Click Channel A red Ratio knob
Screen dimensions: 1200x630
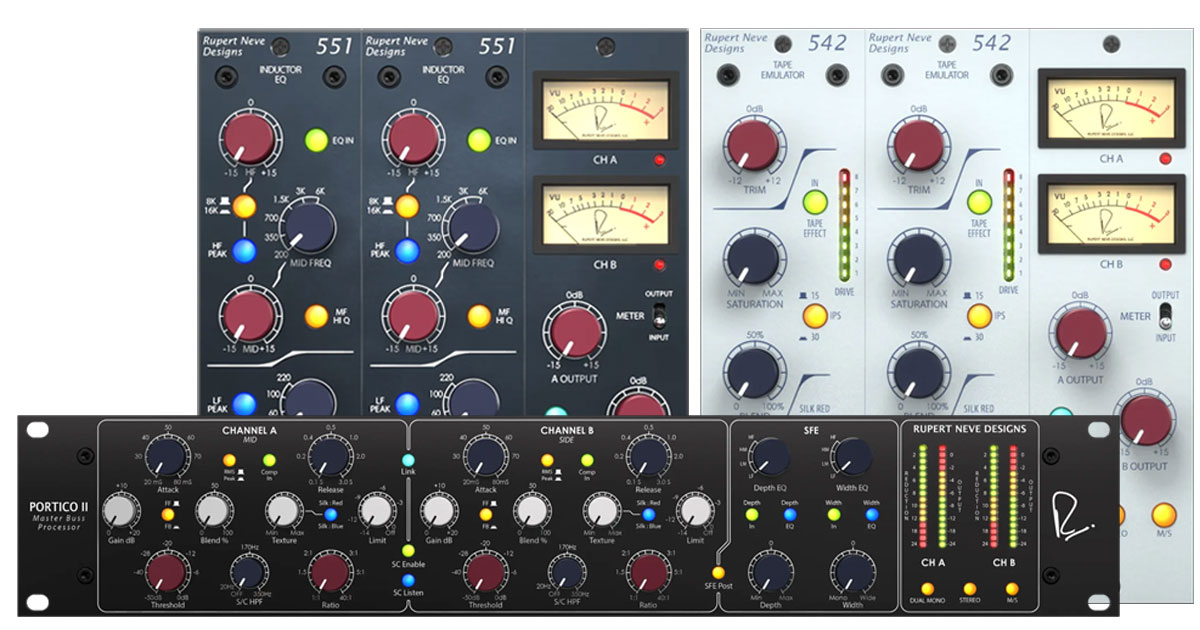pyautogui.click(x=328, y=573)
